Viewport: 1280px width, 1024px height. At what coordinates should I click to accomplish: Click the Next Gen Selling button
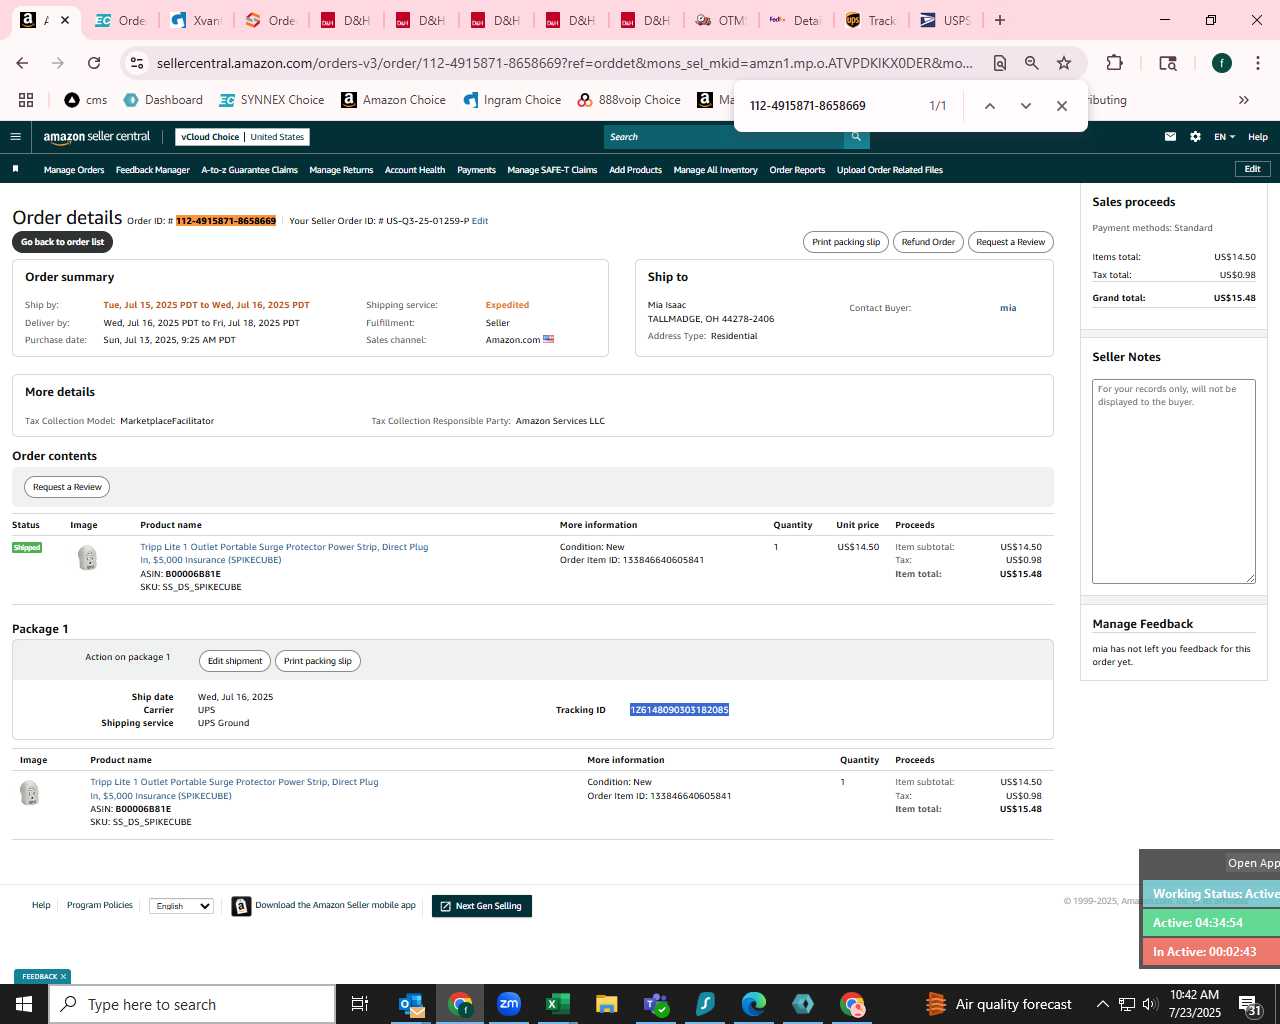pyautogui.click(x=482, y=906)
